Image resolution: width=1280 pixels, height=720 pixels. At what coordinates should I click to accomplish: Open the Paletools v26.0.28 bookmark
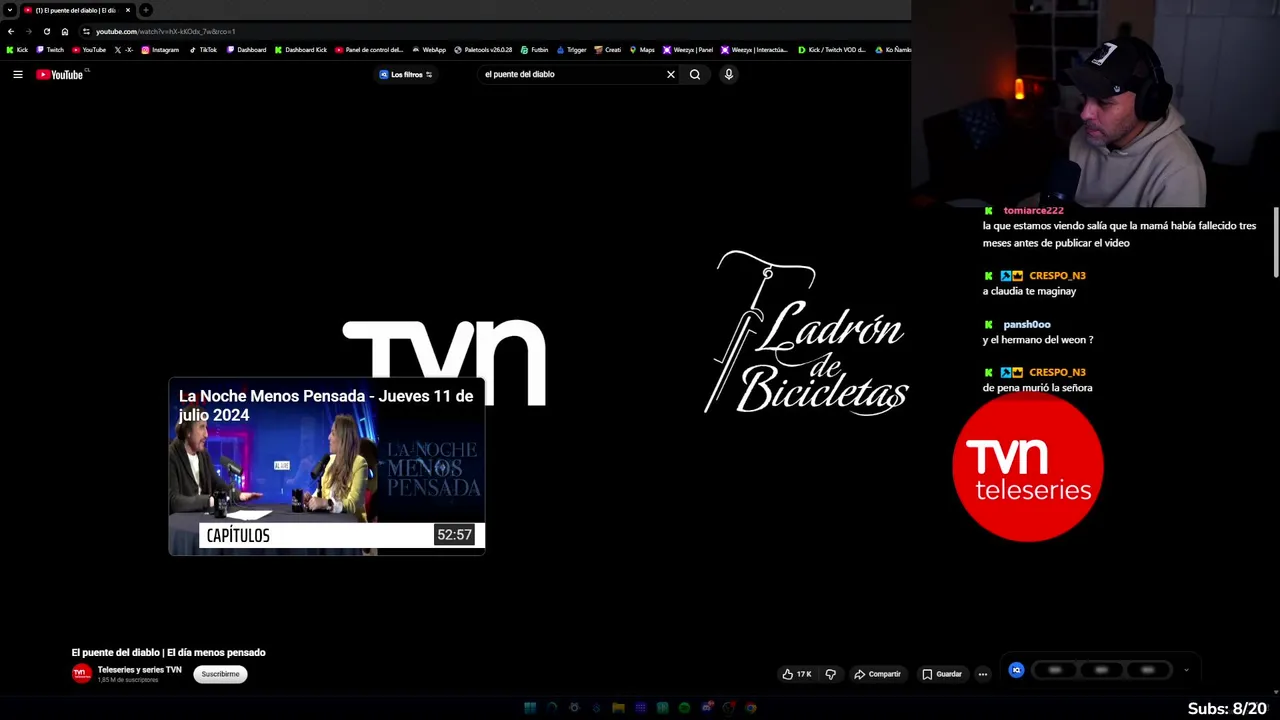pos(483,49)
